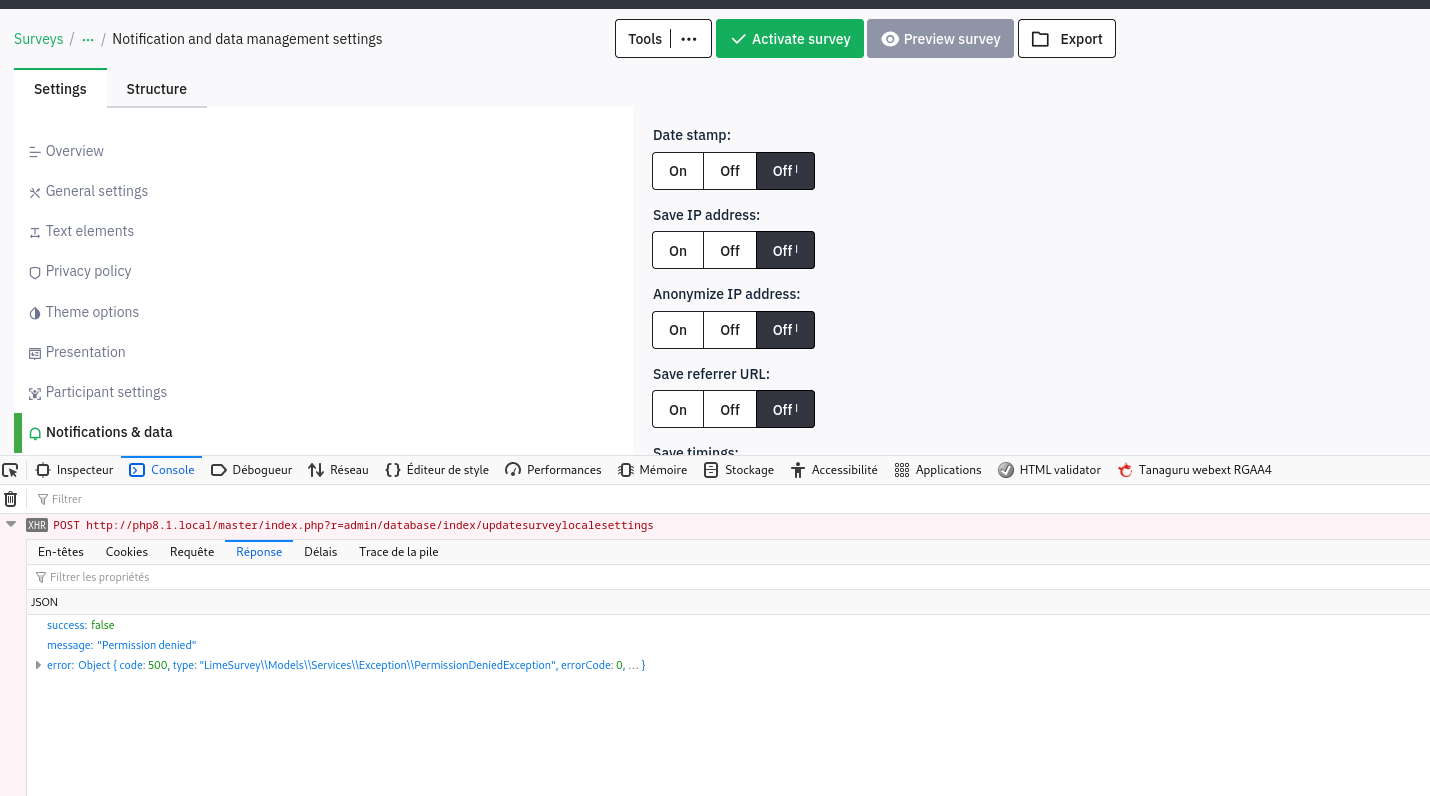Click the Inspecteur panel icon
The width and height of the screenshot is (1430, 796).
43,470
